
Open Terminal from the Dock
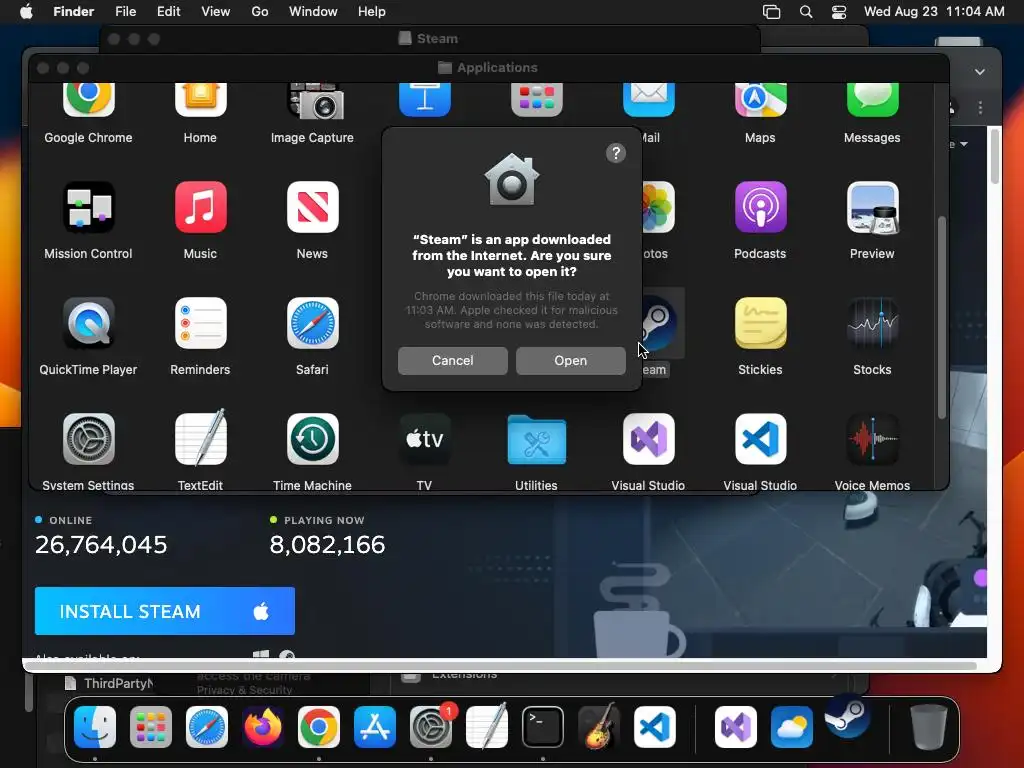pos(543,727)
